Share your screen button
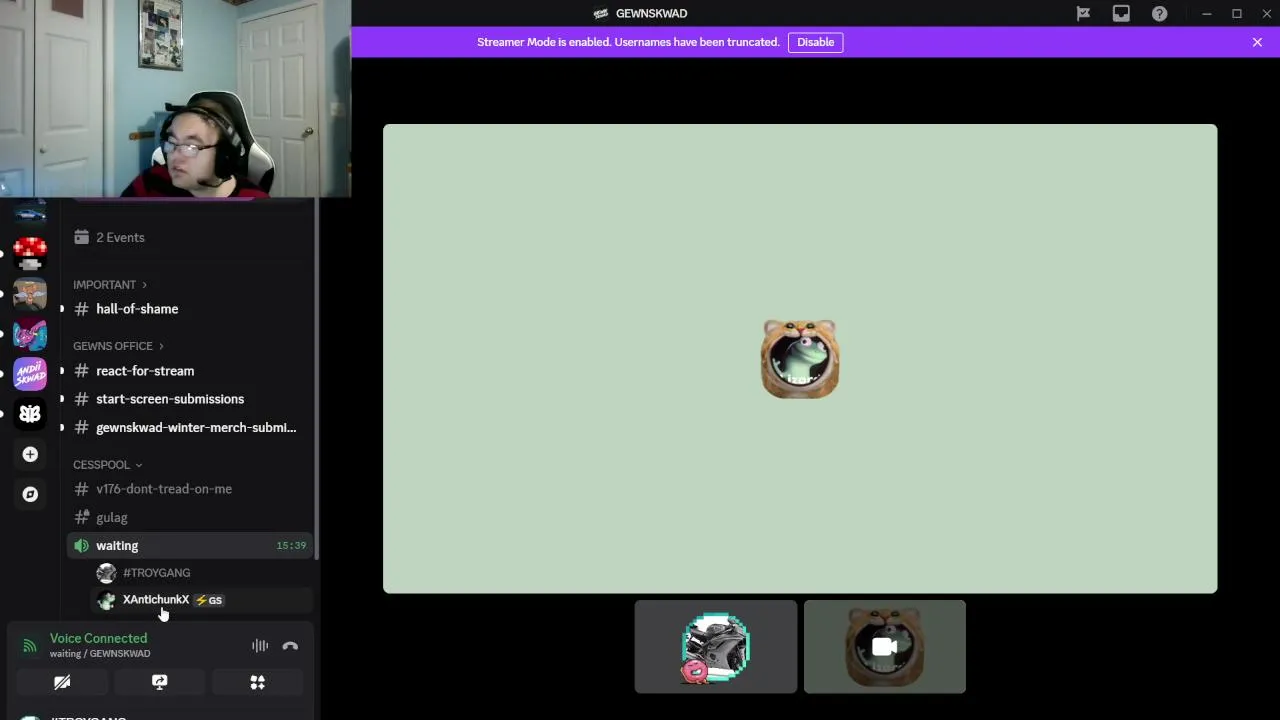Viewport: 1280px width, 720px height. click(x=160, y=682)
